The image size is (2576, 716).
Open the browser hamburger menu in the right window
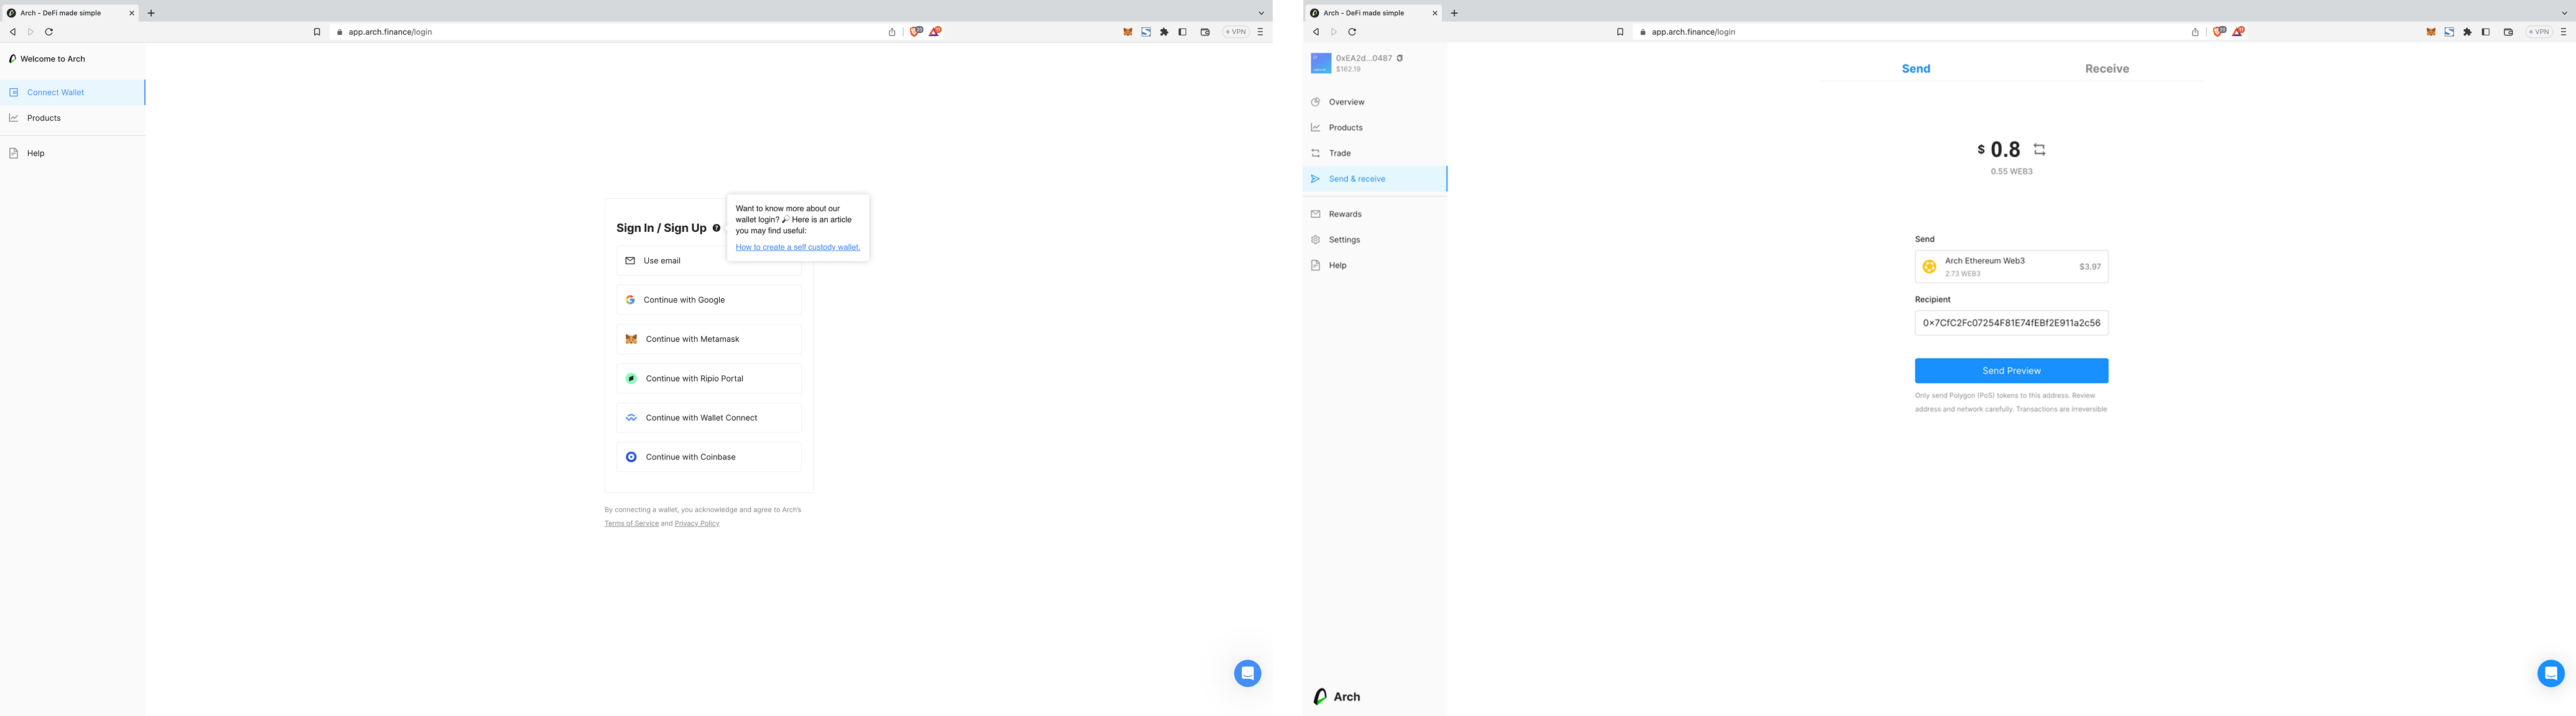[x=2563, y=32]
